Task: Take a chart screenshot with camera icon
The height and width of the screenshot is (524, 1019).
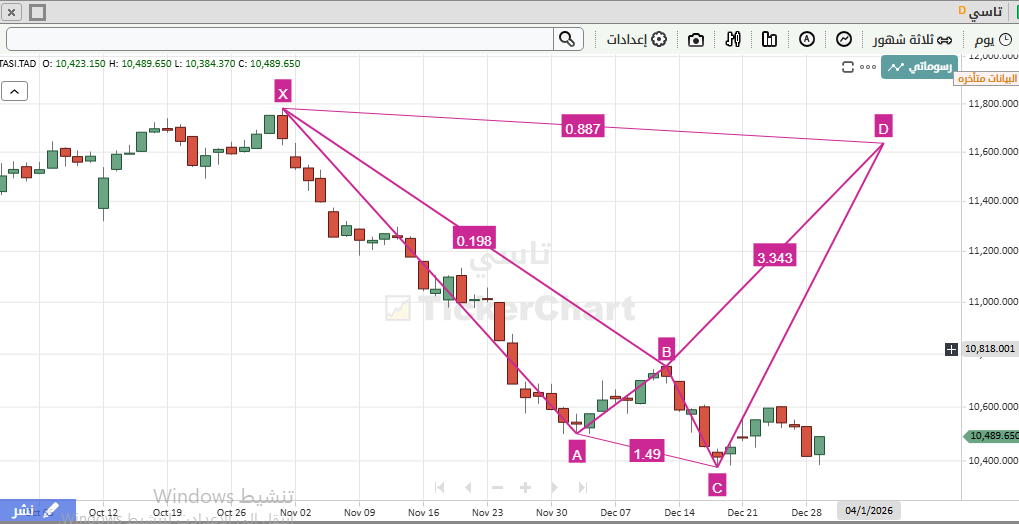Action: pyautogui.click(x=696, y=39)
